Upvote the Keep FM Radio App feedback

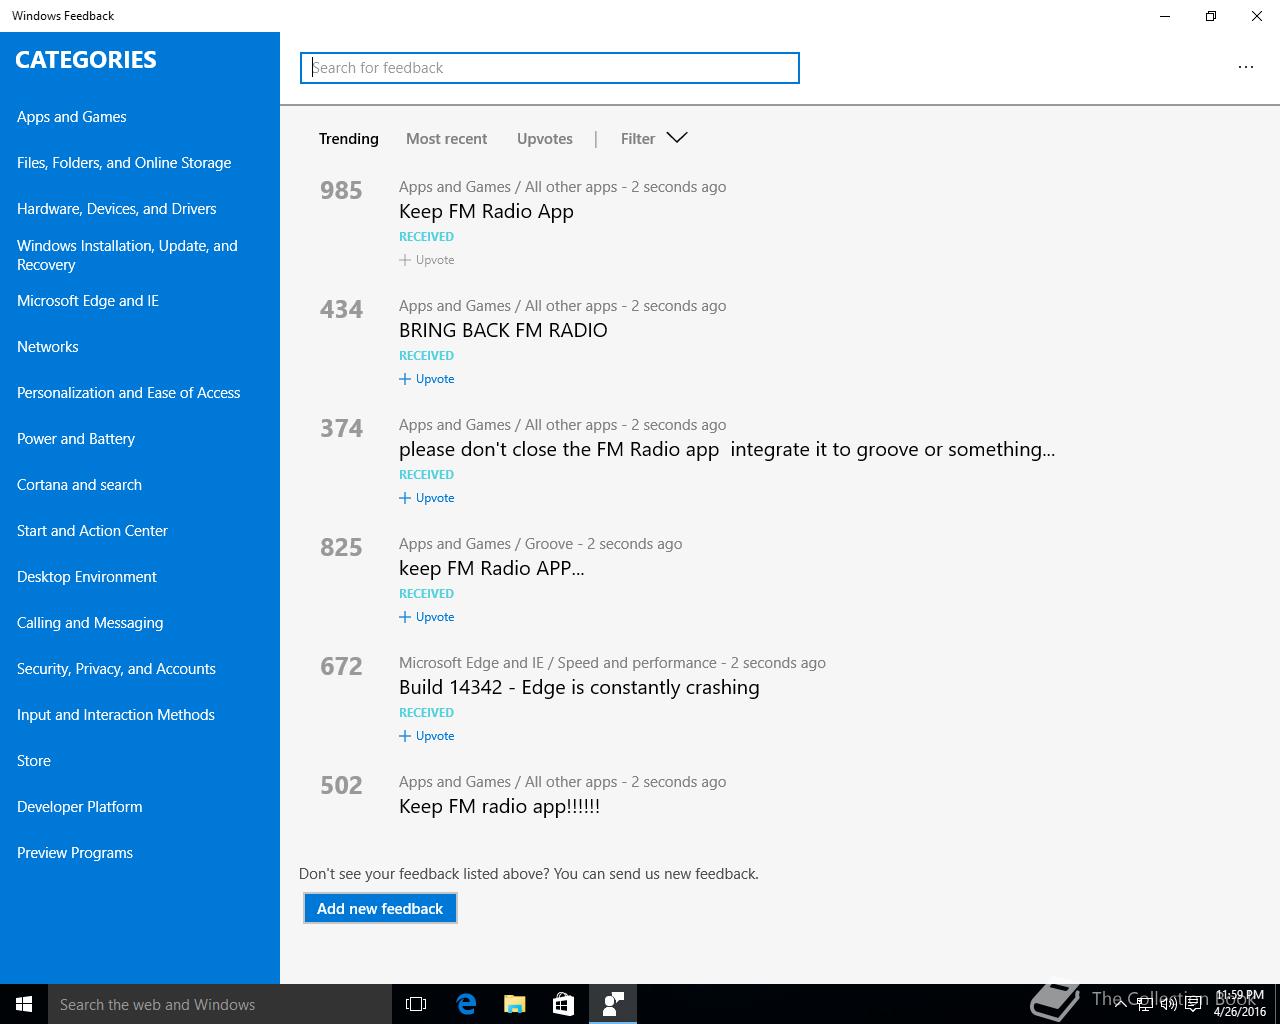[x=427, y=260]
